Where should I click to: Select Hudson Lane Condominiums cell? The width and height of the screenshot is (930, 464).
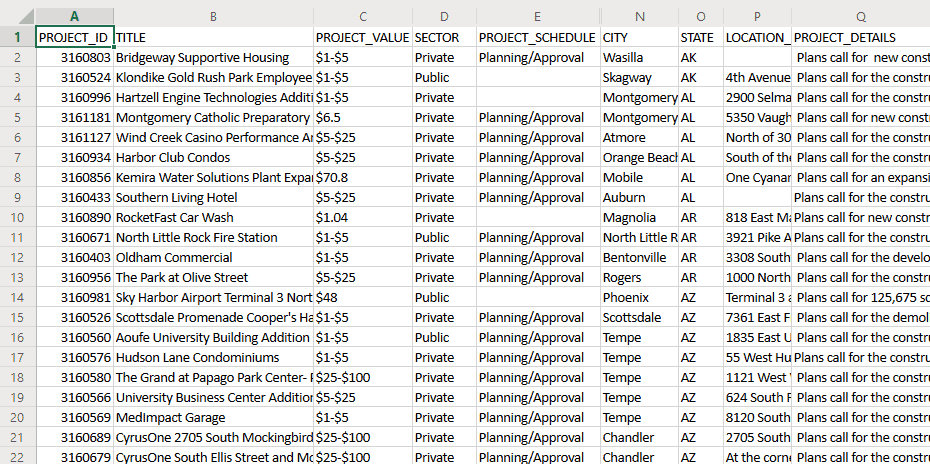tap(214, 357)
